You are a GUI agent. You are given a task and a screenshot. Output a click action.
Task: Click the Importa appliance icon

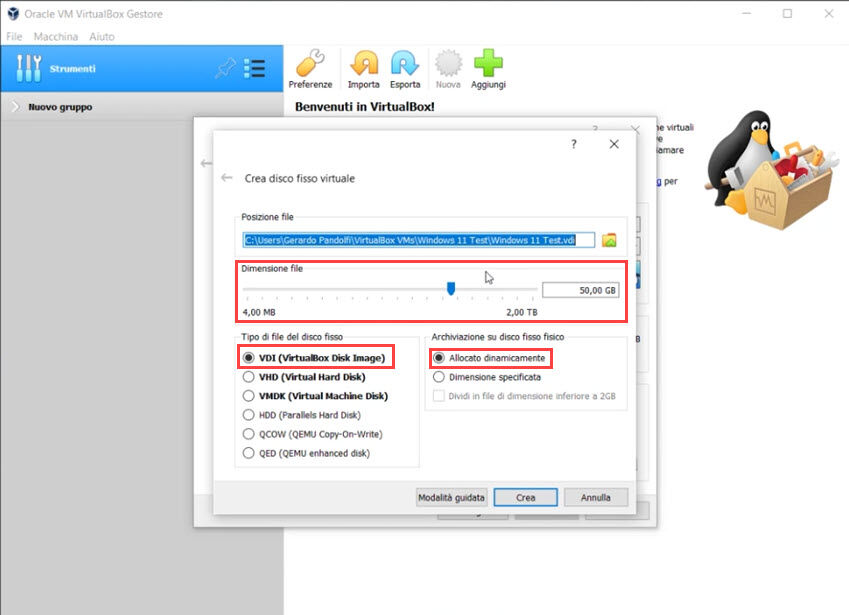click(363, 64)
